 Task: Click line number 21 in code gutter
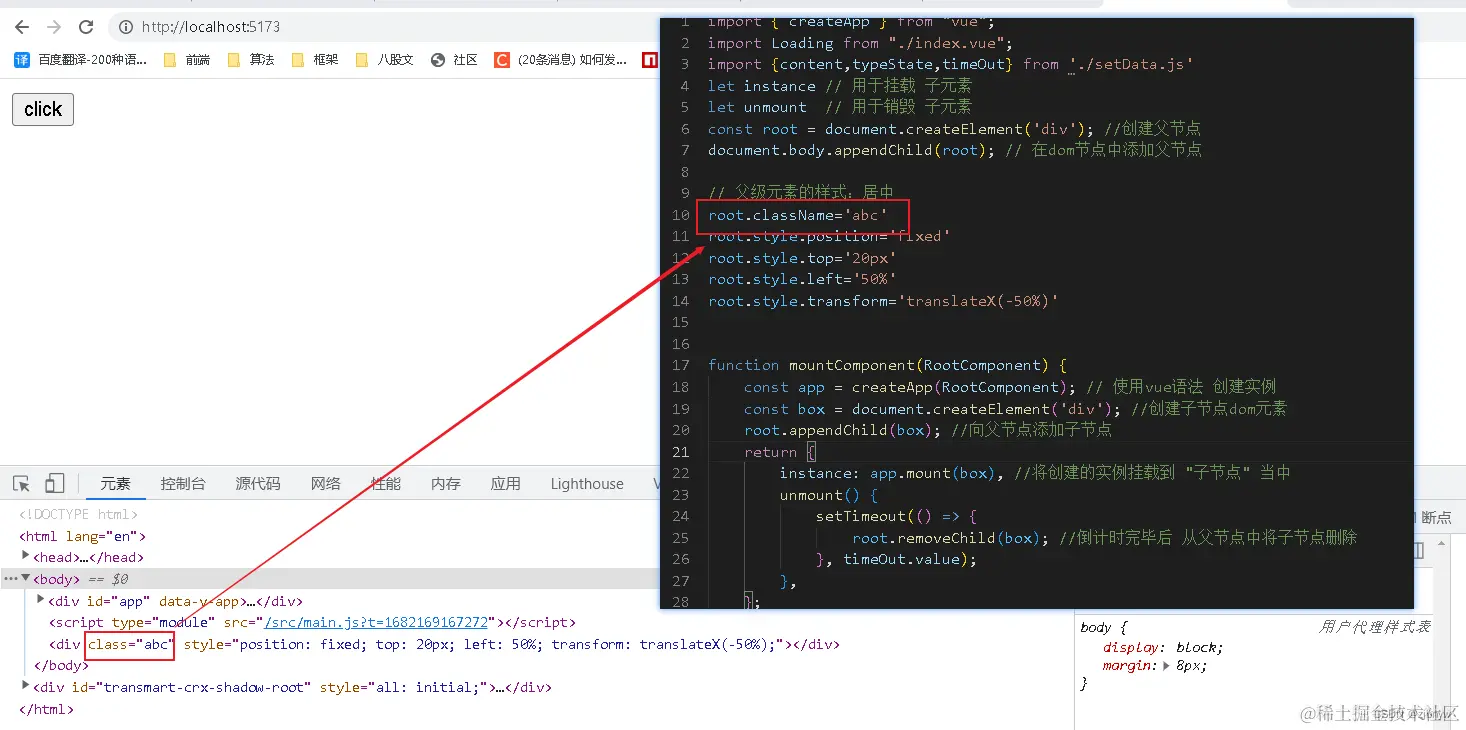(681, 452)
